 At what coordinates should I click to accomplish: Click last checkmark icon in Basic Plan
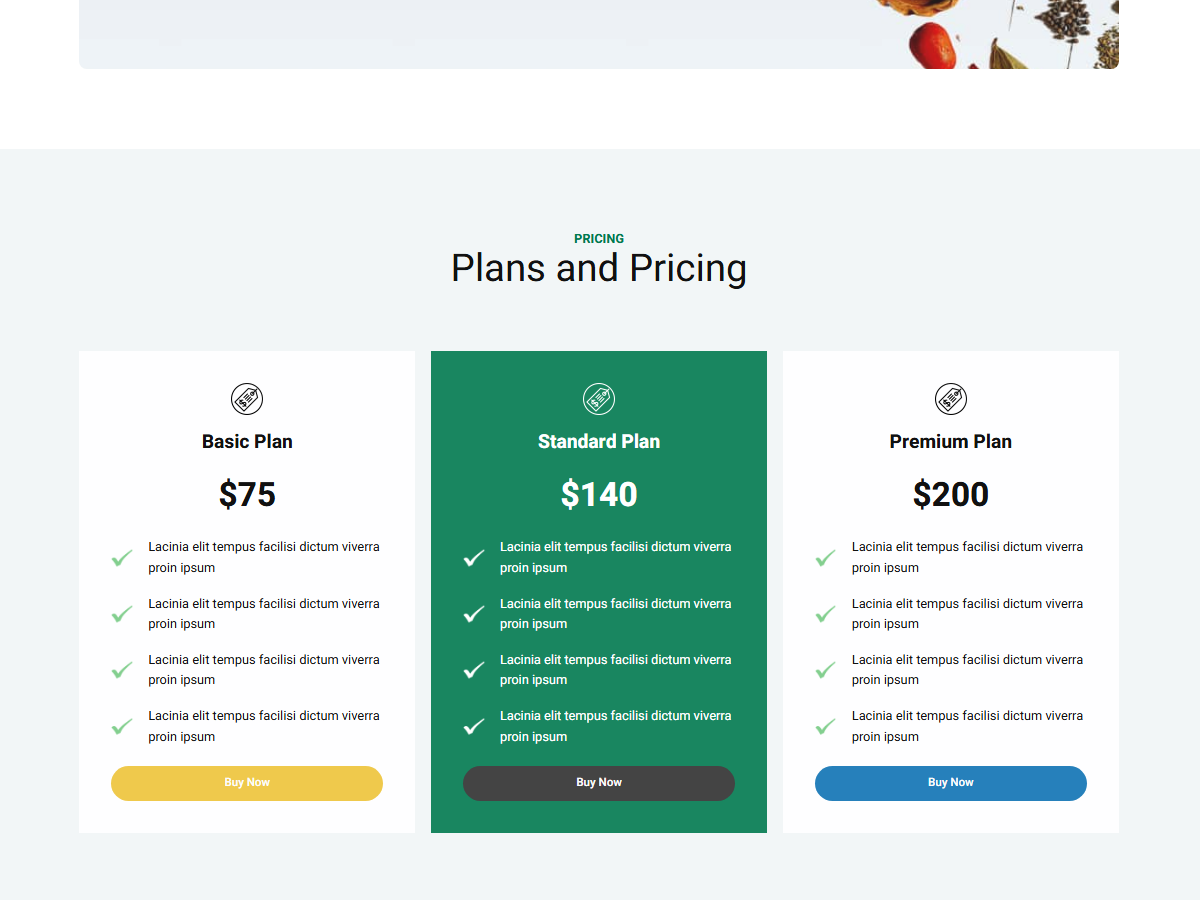(122, 726)
